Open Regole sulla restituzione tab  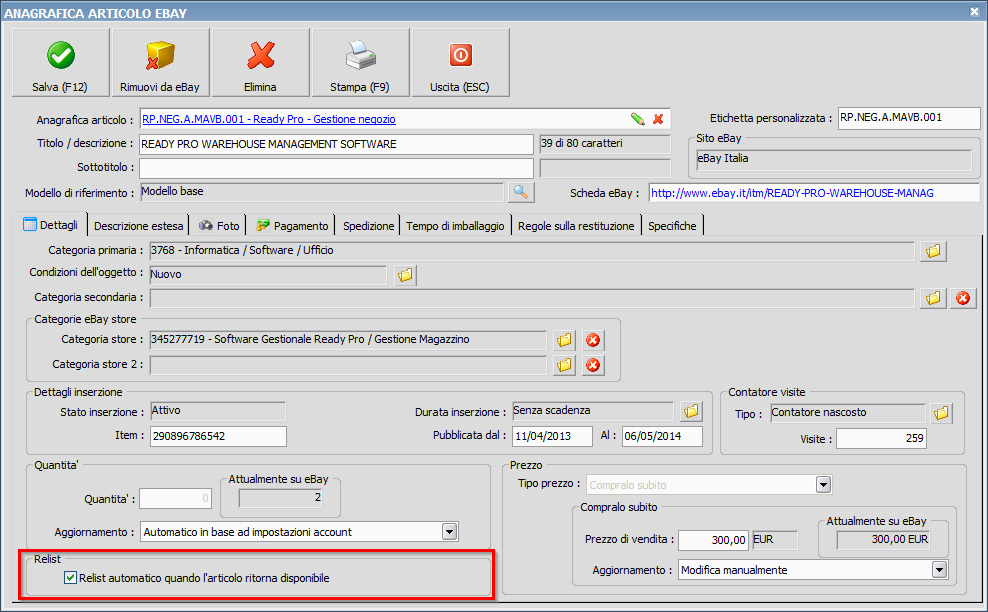click(576, 226)
